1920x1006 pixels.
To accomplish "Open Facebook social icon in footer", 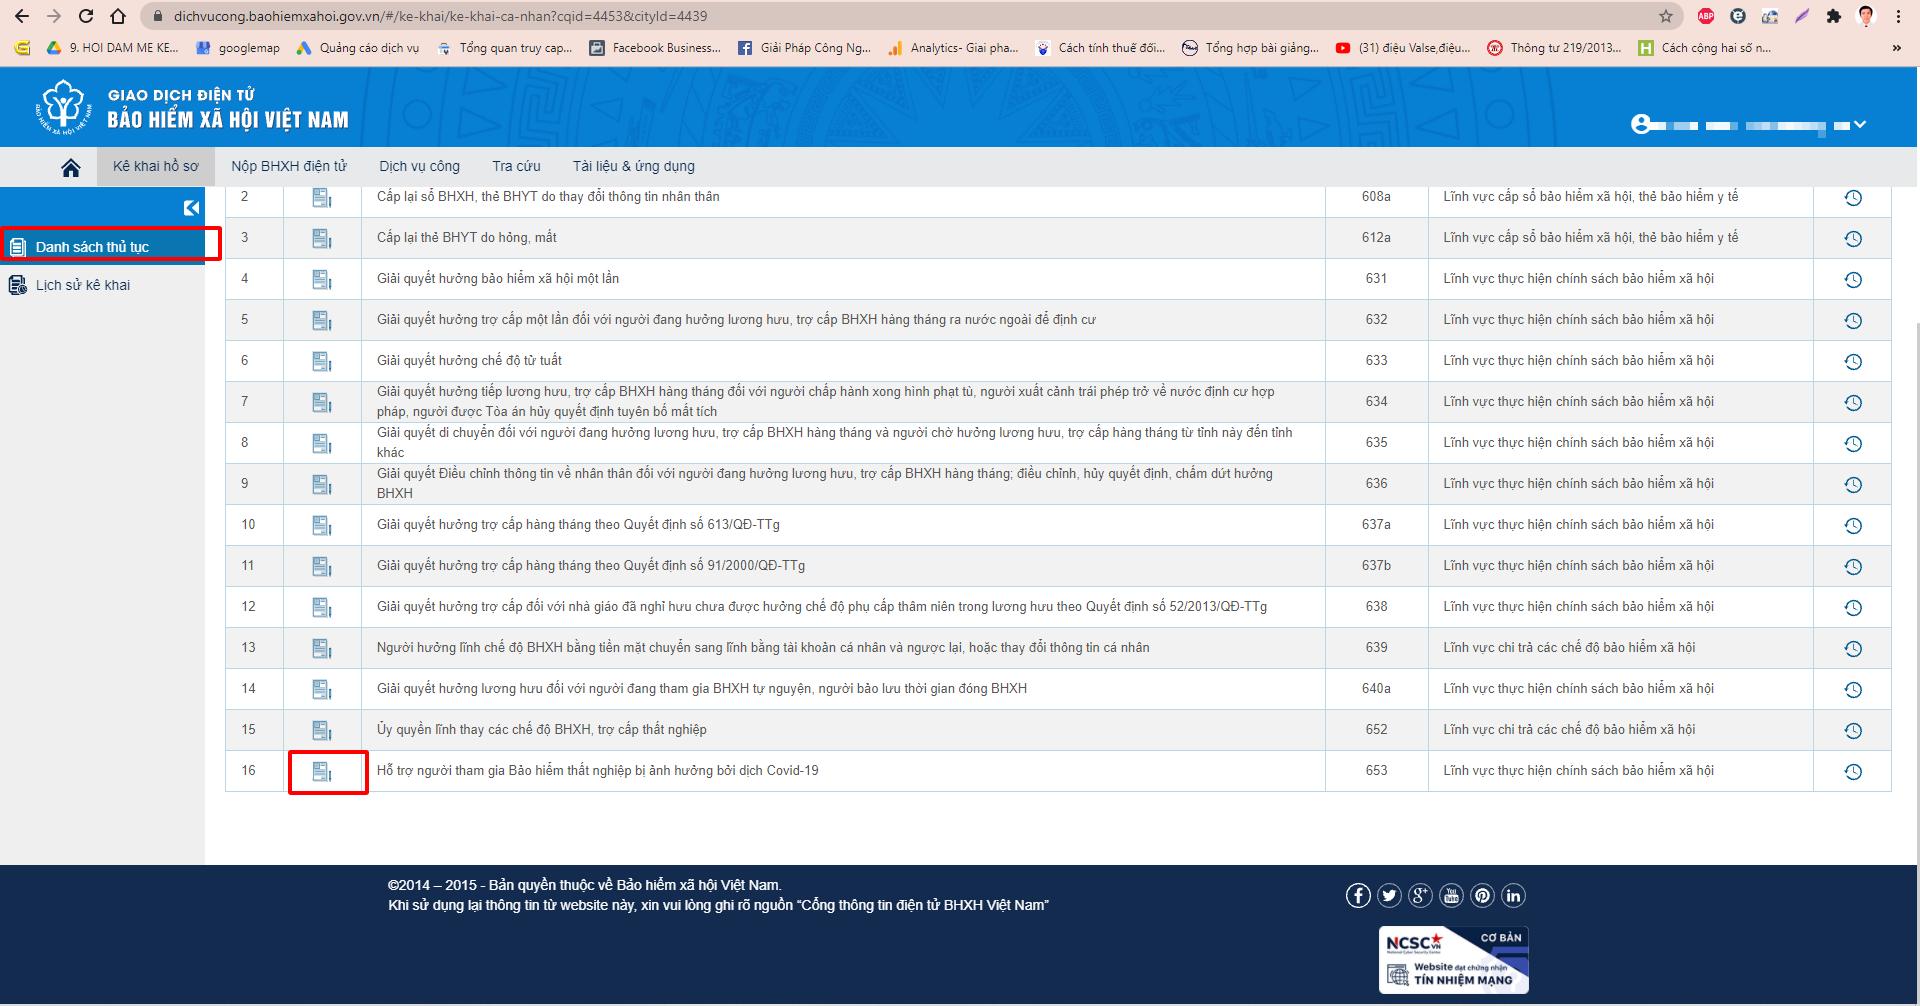I will click(x=1357, y=896).
